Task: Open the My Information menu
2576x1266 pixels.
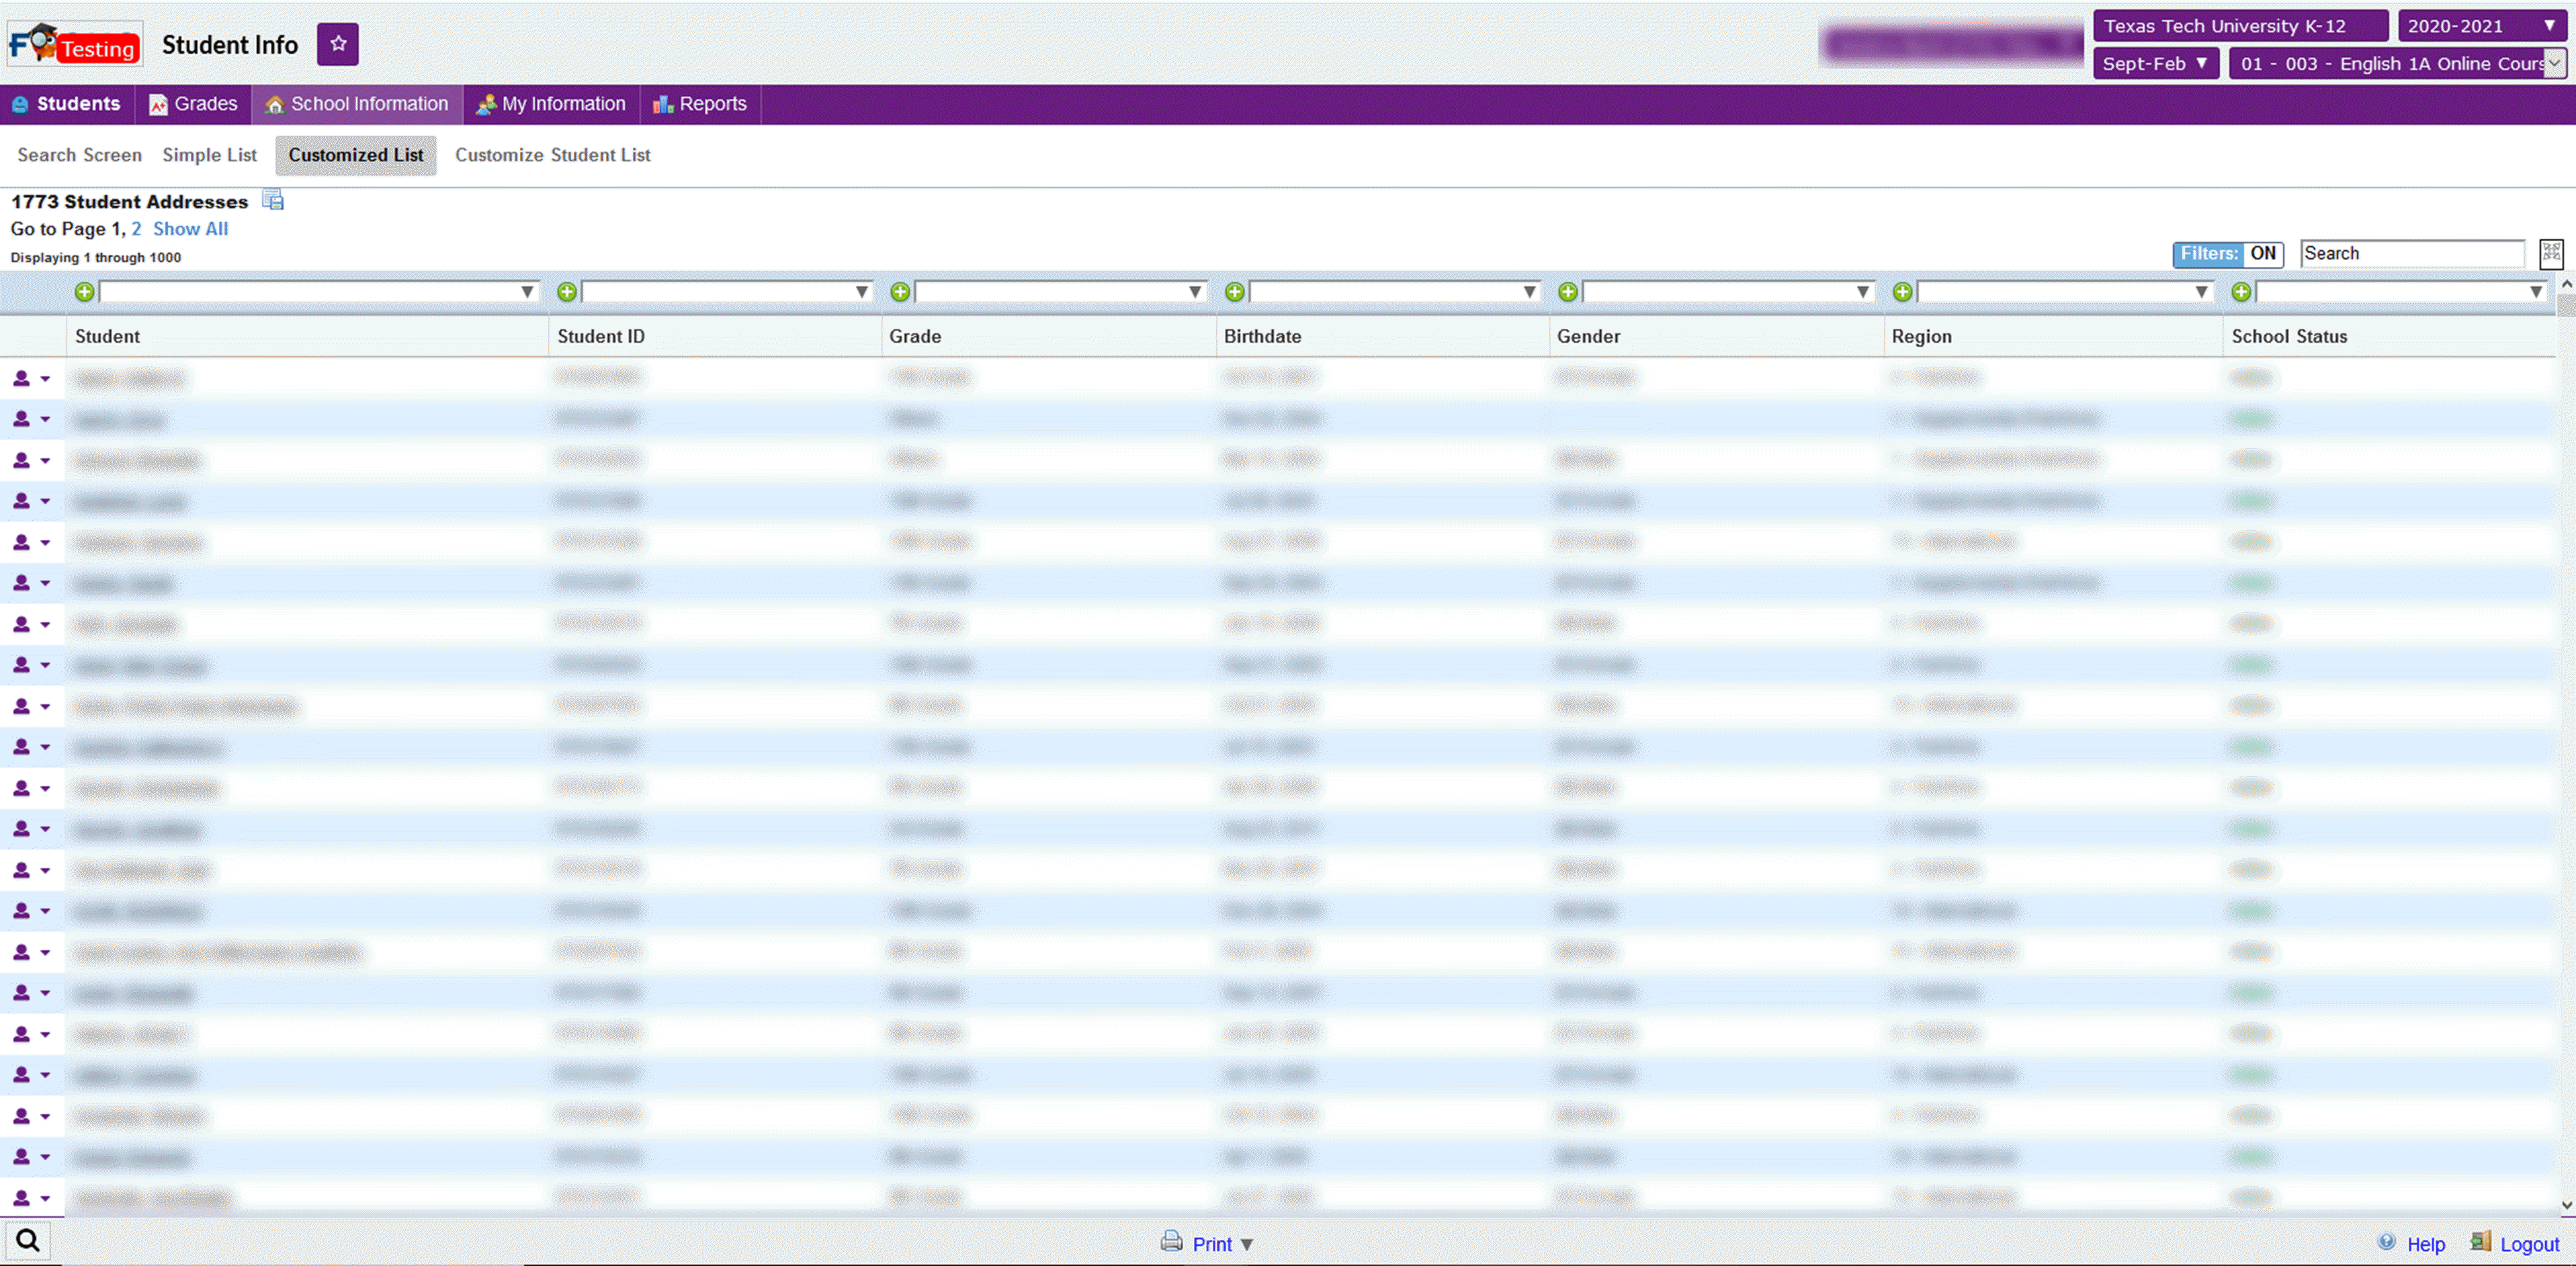Action: click(x=552, y=104)
